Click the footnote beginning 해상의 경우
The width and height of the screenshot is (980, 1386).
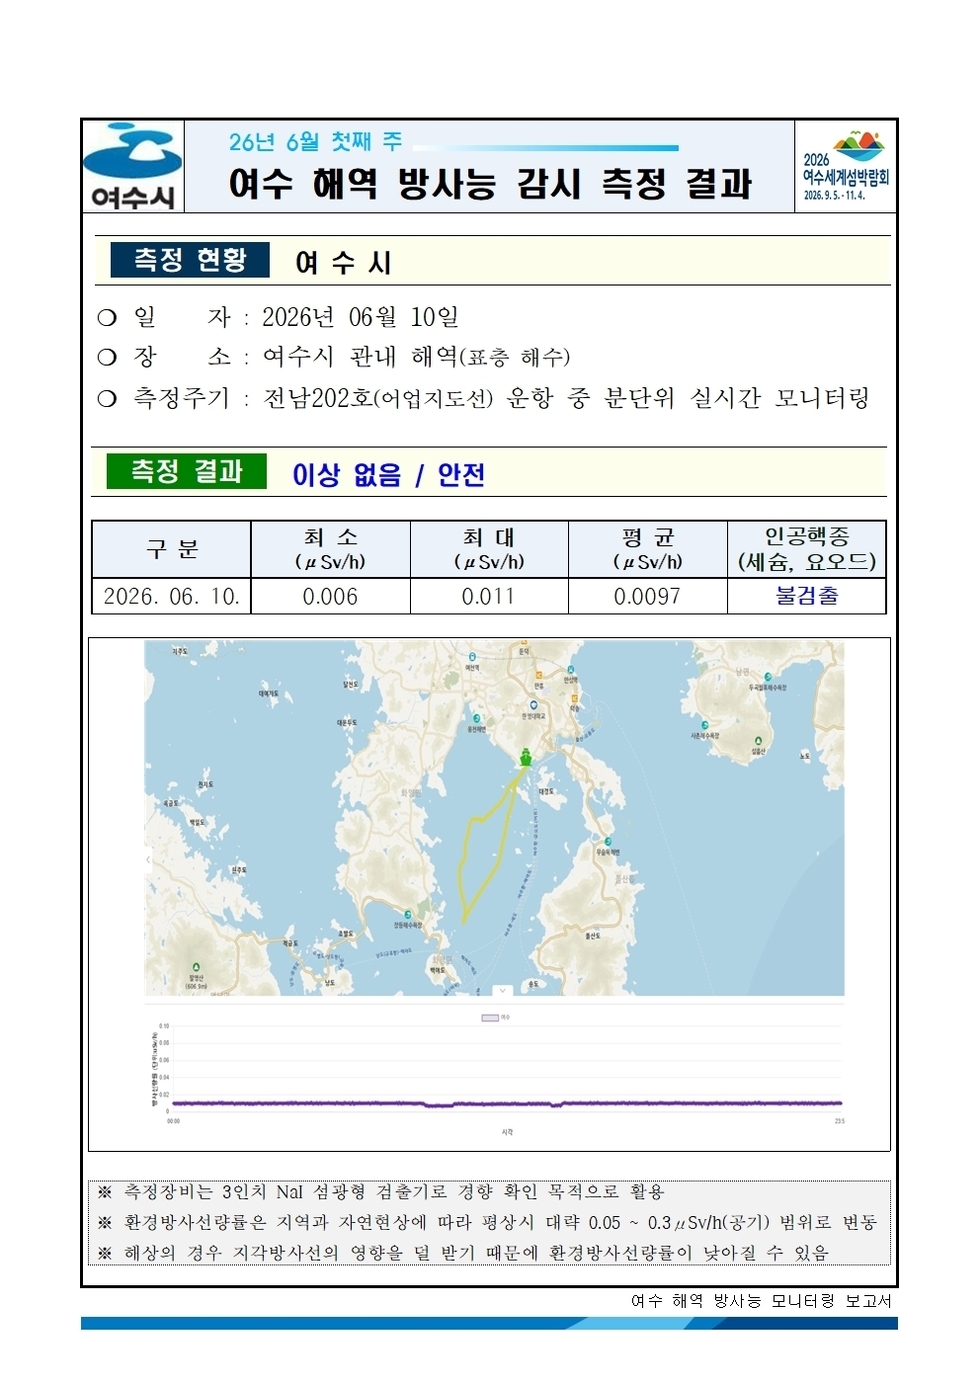tap(462, 1253)
